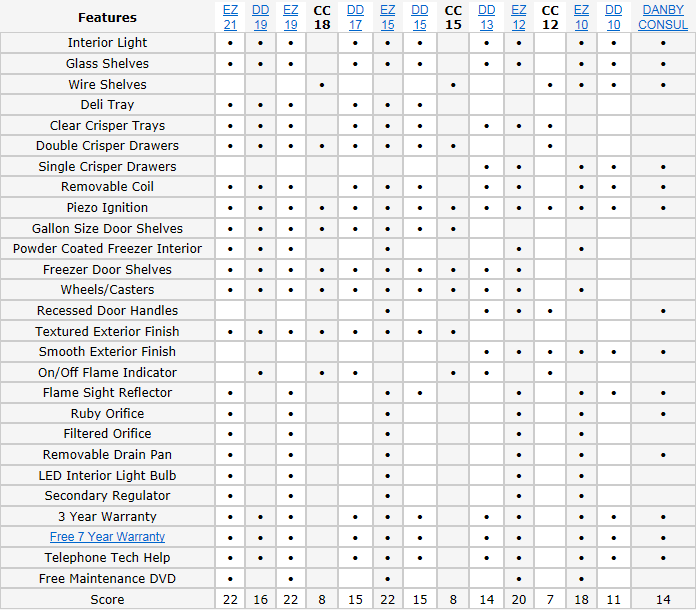Open the DD 19 model link
This screenshot has width=696, height=610.
point(261,17)
